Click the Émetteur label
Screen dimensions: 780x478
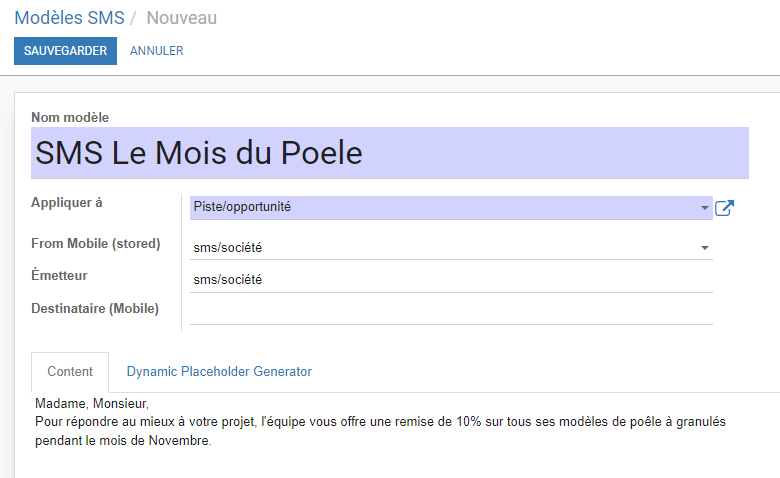coord(59,275)
